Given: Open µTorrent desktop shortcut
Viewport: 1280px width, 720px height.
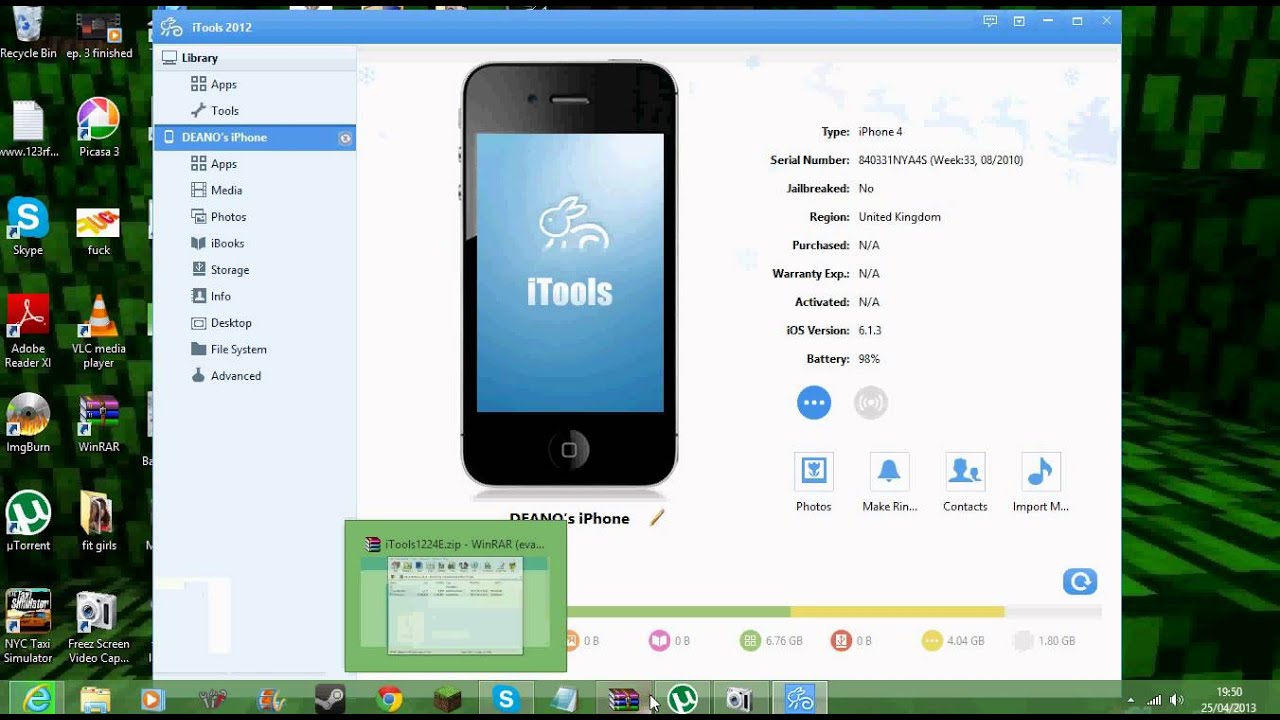Looking at the screenshot, I should 28,521.
